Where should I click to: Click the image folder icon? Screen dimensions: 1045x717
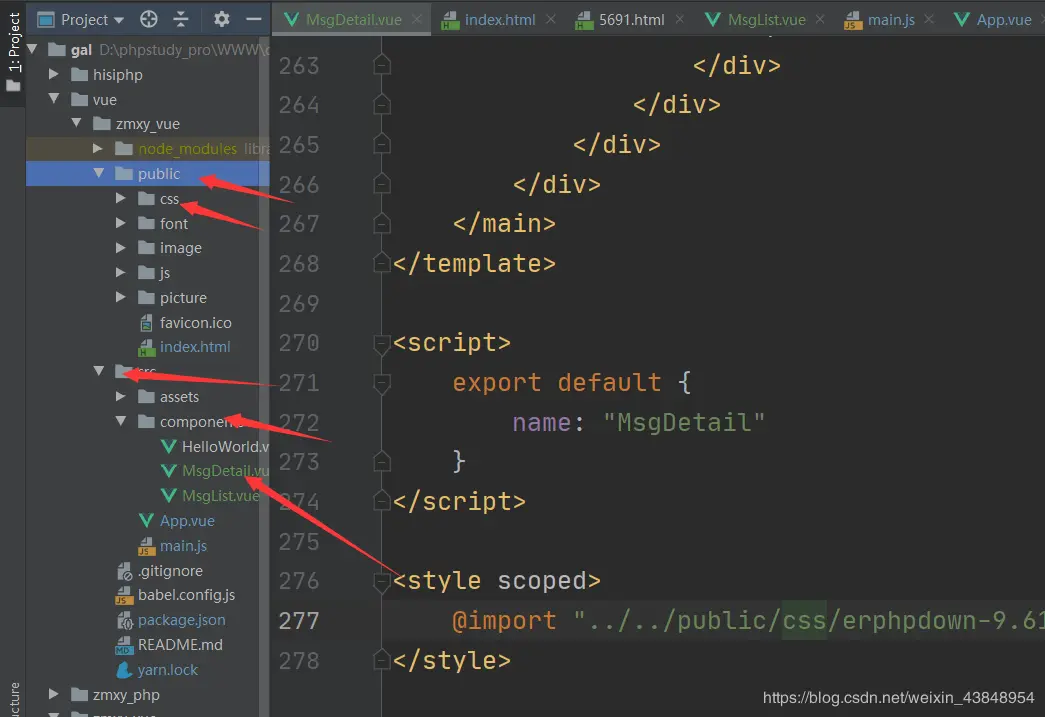[147, 248]
